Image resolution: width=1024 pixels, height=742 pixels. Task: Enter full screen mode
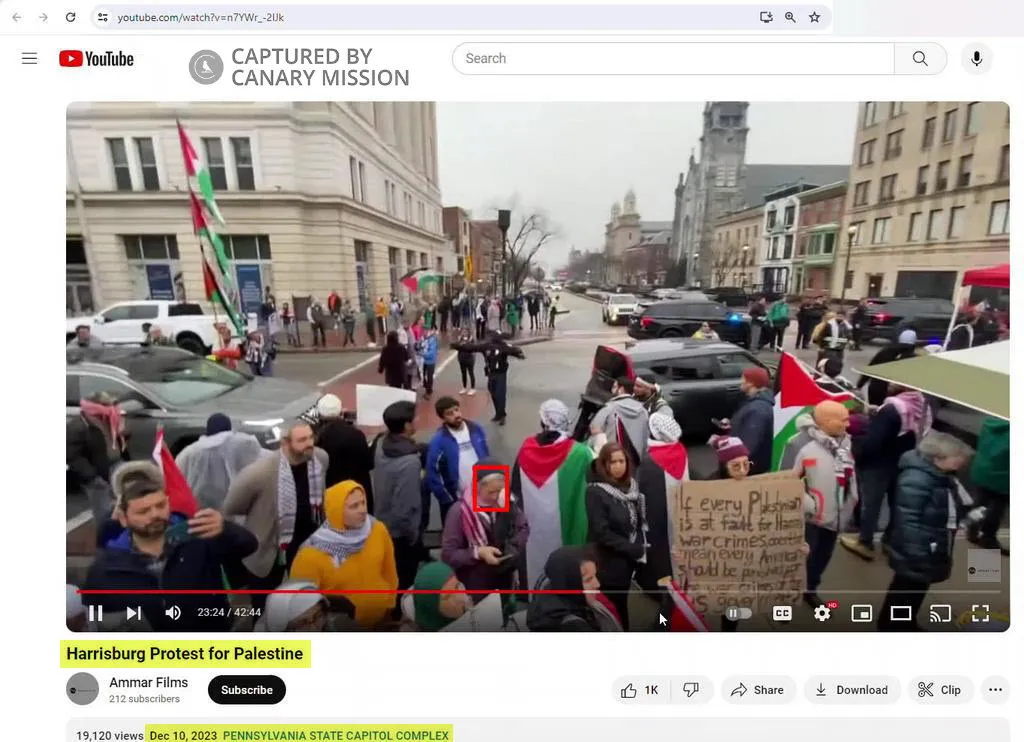tap(980, 613)
